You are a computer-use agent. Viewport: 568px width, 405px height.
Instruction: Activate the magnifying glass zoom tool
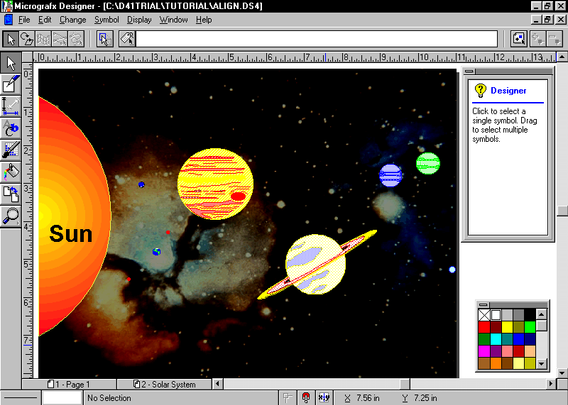click(x=11, y=216)
